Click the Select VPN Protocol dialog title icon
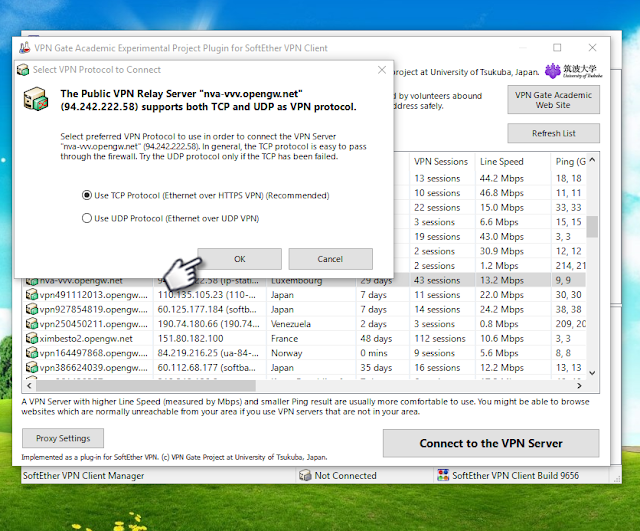This screenshot has width=640, height=531. pyautogui.click(x=23, y=70)
